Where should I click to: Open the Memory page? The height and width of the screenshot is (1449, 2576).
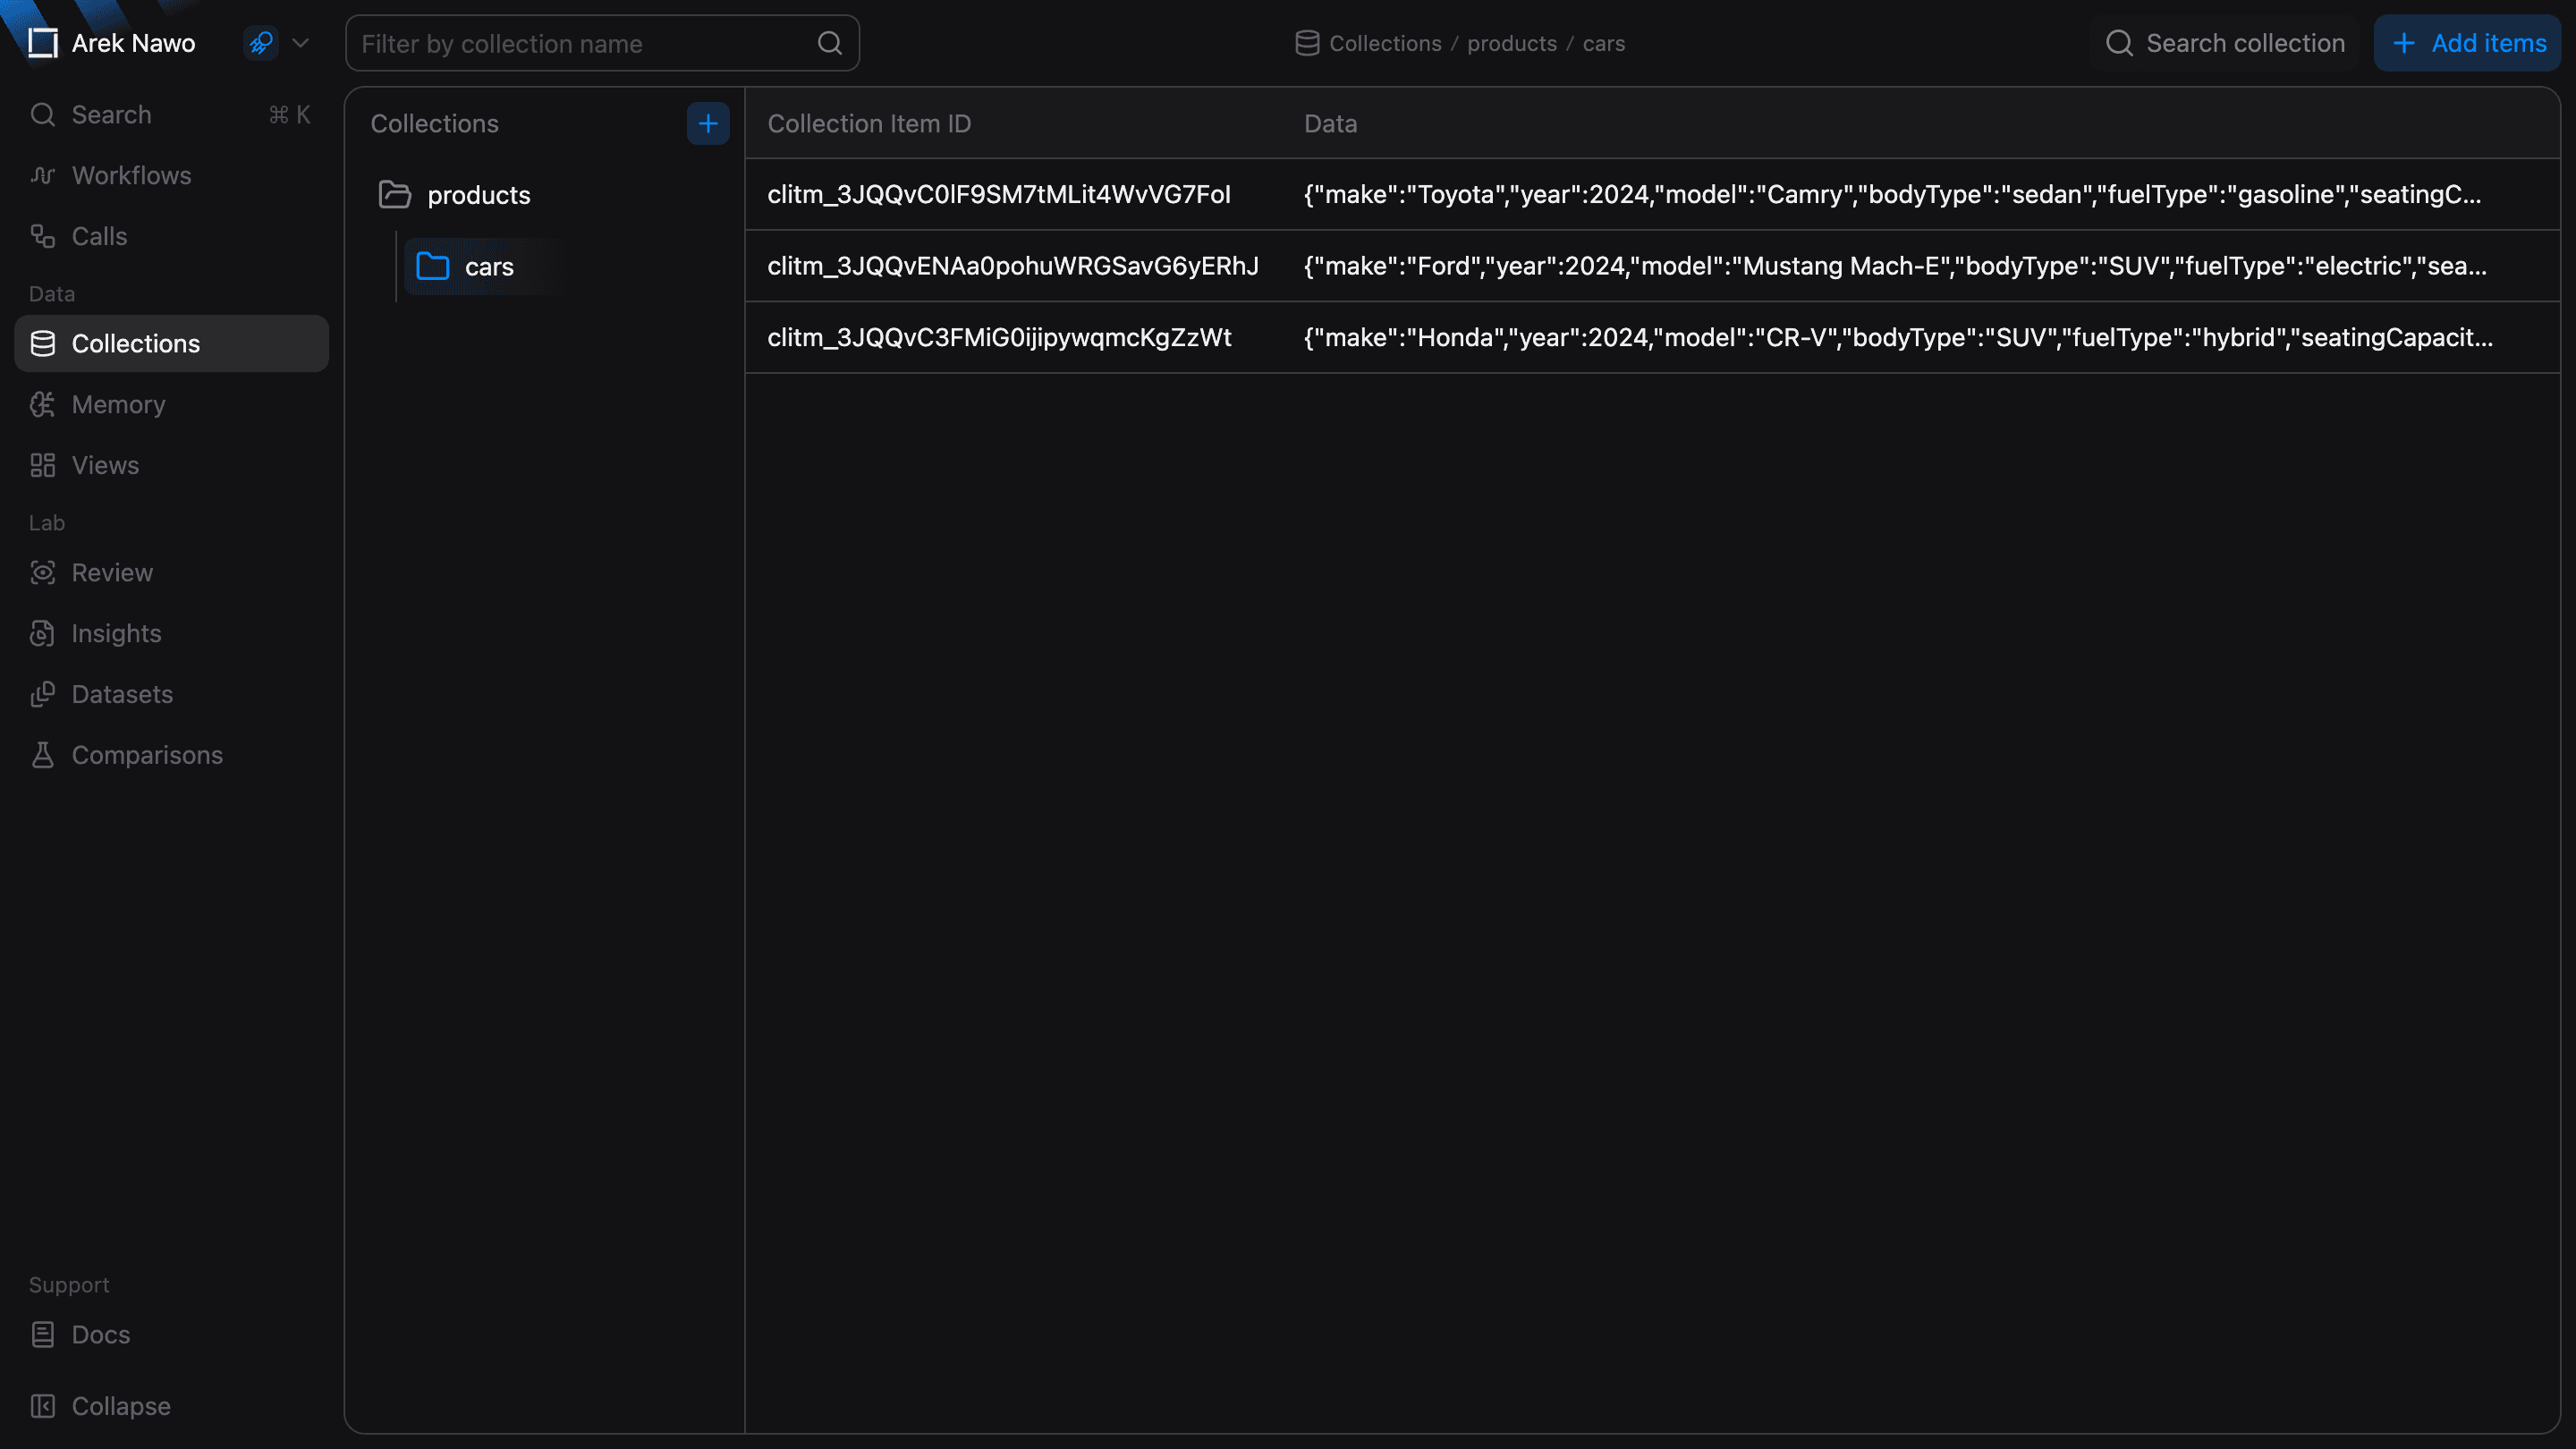[171, 405]
